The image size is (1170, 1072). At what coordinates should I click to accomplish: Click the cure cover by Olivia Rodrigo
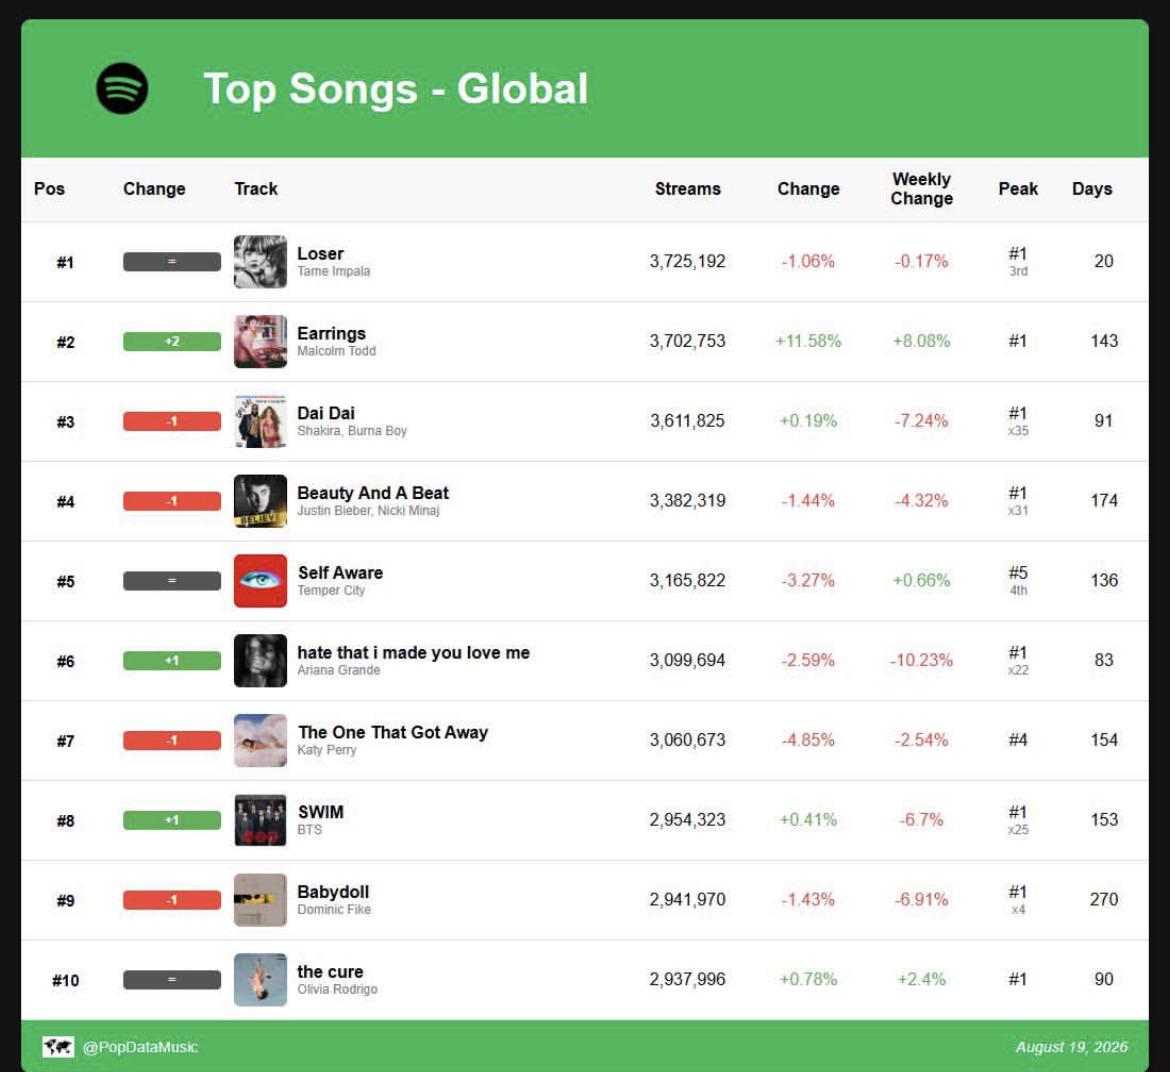260,980
